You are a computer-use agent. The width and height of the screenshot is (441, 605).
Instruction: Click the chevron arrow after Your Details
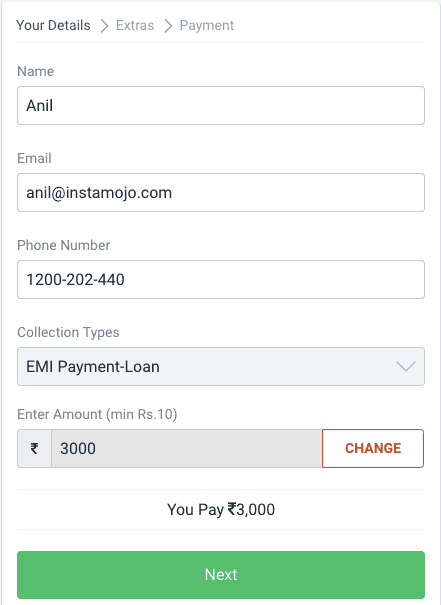click(x=104, y=26)
